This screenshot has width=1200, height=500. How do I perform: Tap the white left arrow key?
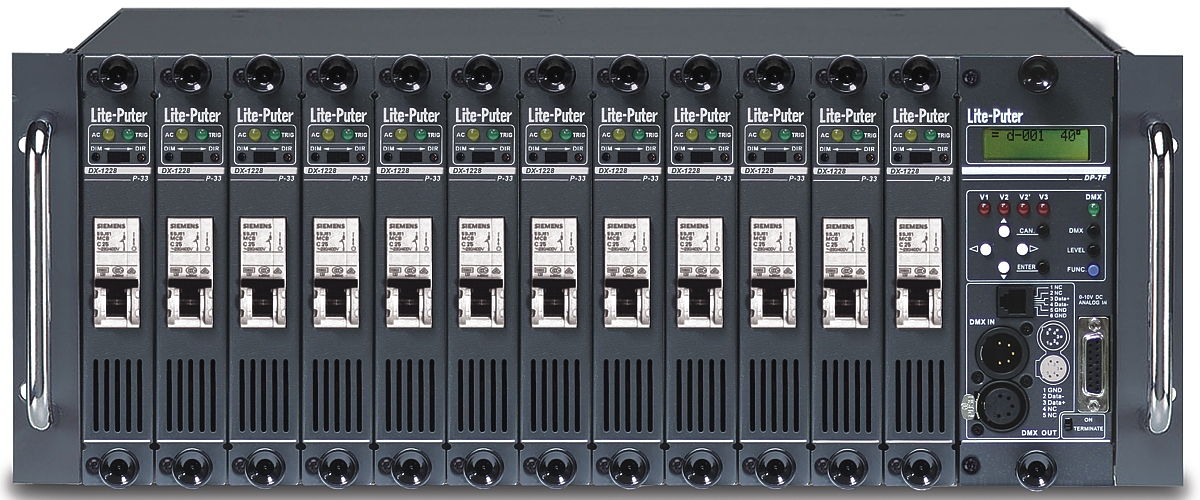coord(985,249)
